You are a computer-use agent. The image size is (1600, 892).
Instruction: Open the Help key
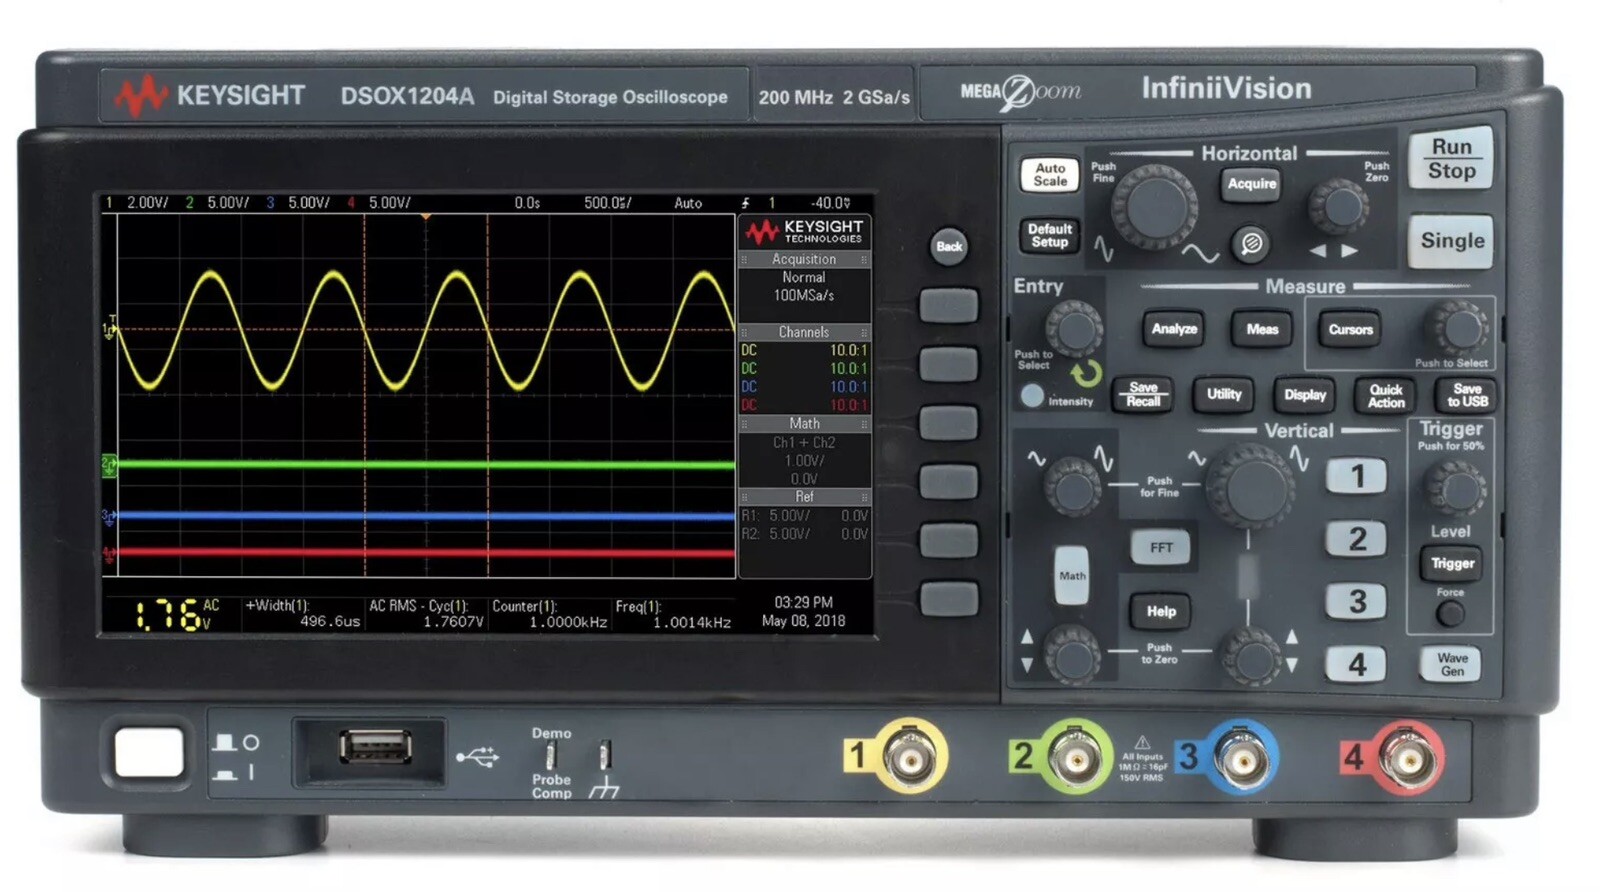click(1161, 611)
